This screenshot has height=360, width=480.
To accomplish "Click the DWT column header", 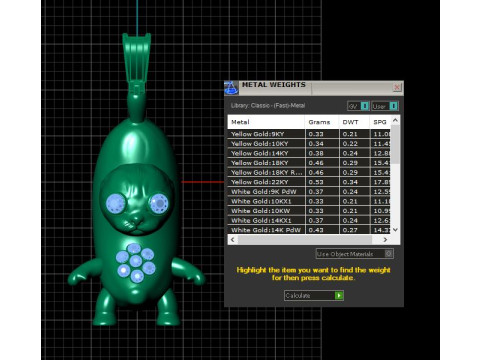I will [354, 122].
